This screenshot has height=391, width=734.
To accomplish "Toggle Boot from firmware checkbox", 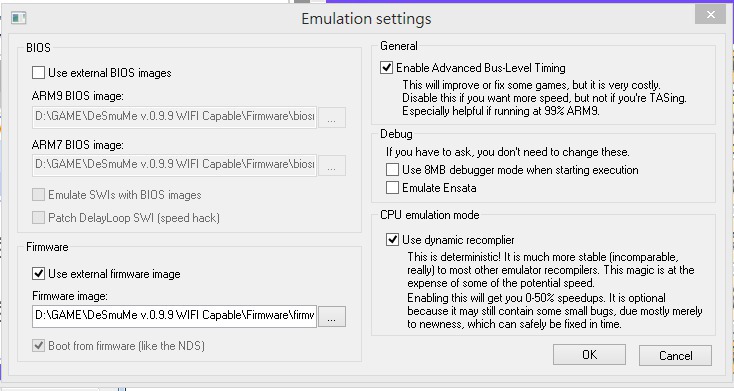I will pos(38,346).
